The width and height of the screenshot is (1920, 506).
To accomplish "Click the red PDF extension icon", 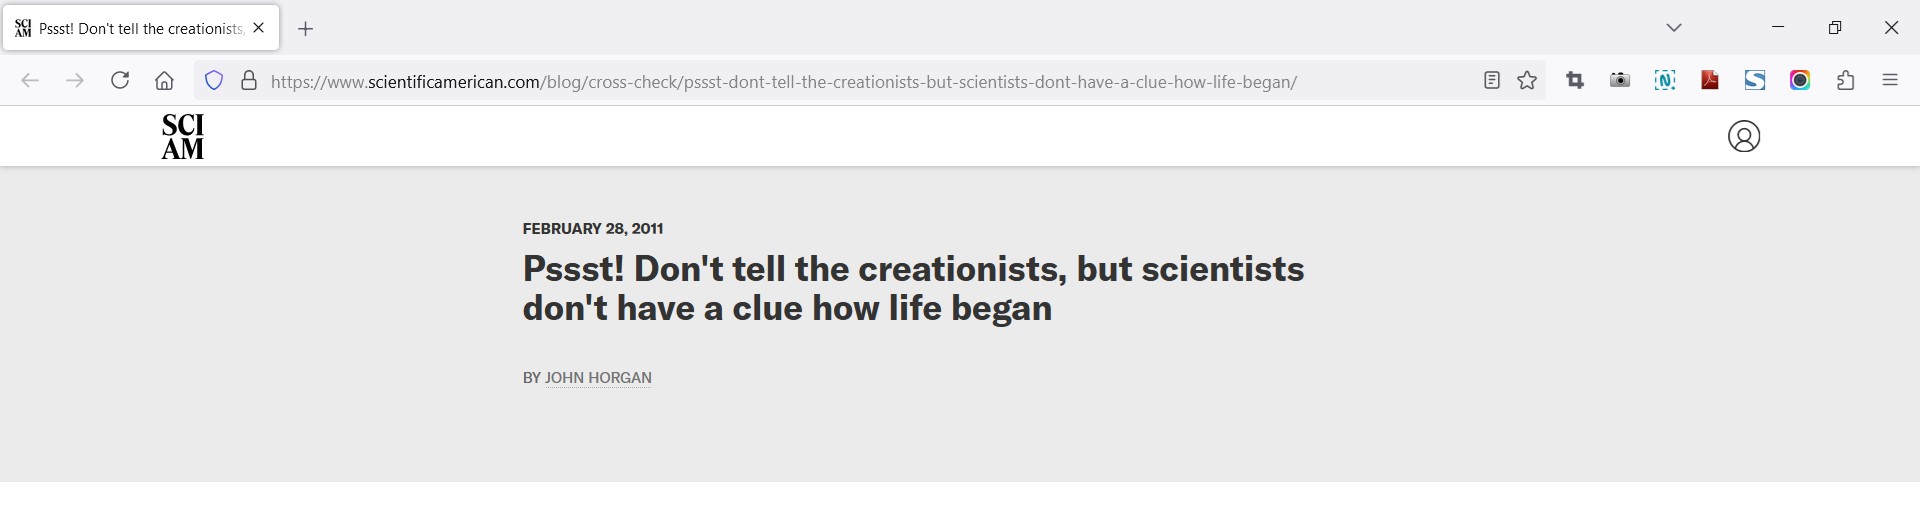I will (x=1710, y=81).
